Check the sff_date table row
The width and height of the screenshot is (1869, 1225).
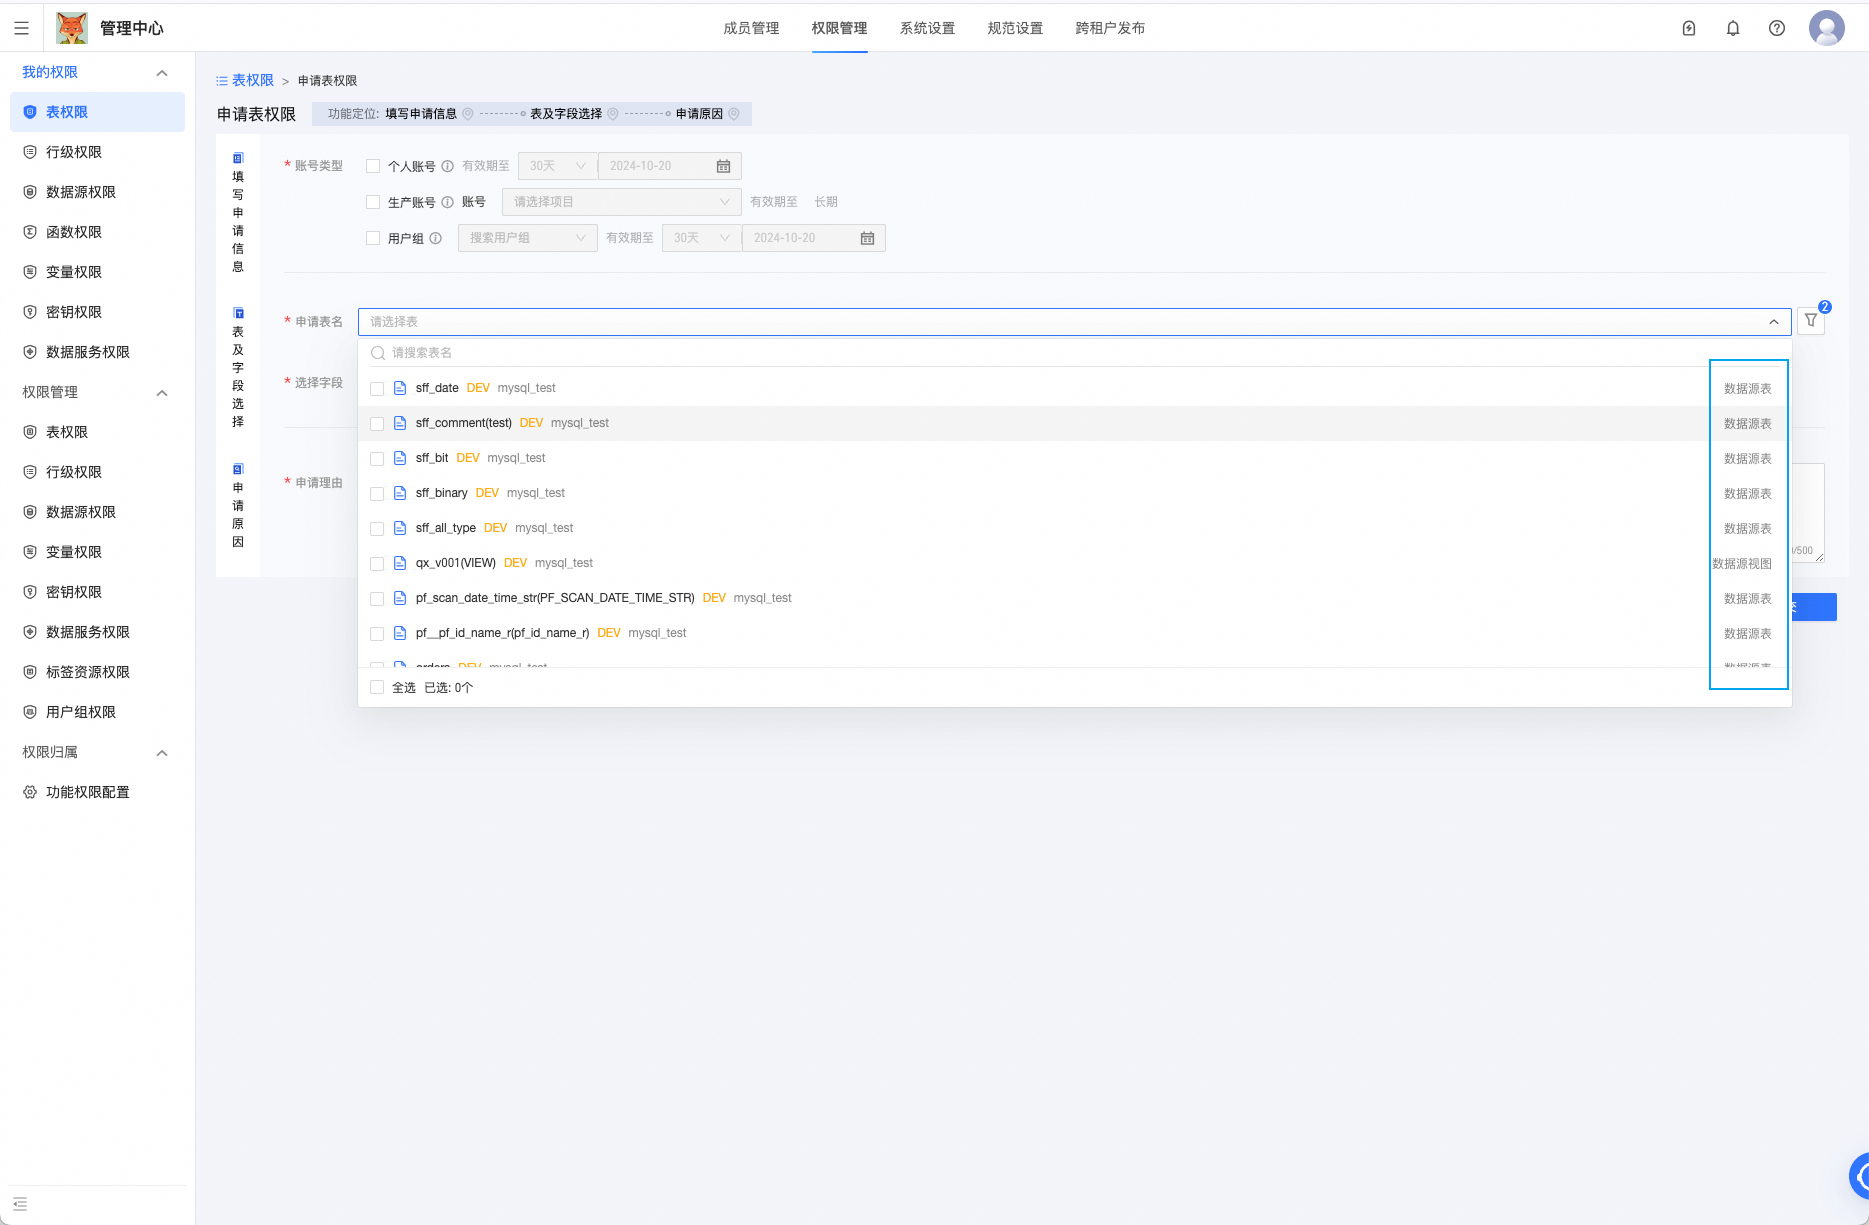pyautogui.click(x=377, y=388)
